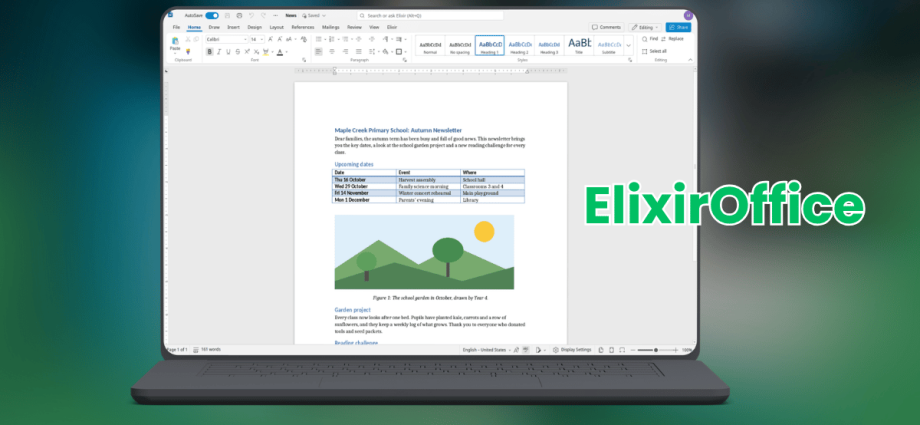This screenshot has width=920, height=425.
Task: Click the Paste clipboard icon
Action: click(x=175, y=41)
